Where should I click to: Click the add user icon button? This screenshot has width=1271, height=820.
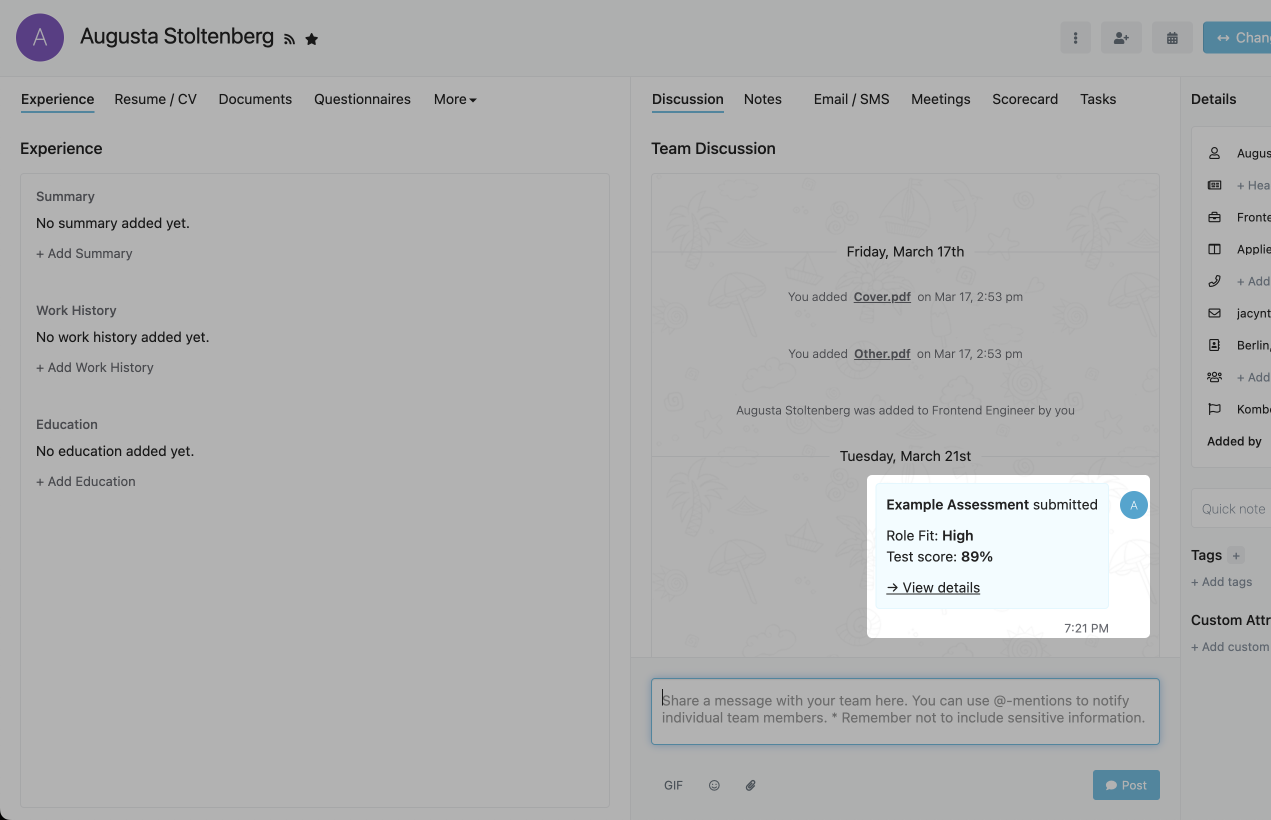click(1121, 38)
